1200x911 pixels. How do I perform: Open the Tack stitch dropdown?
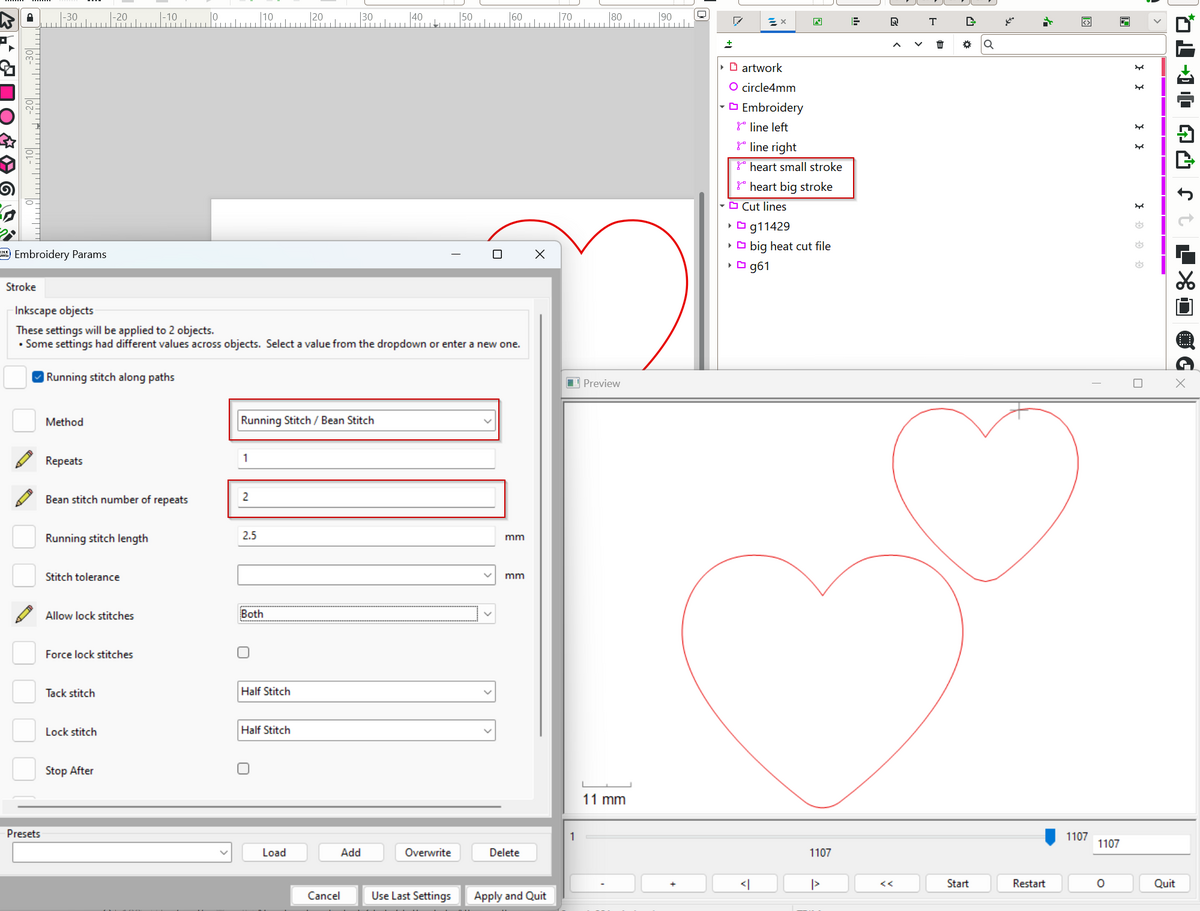365,691
